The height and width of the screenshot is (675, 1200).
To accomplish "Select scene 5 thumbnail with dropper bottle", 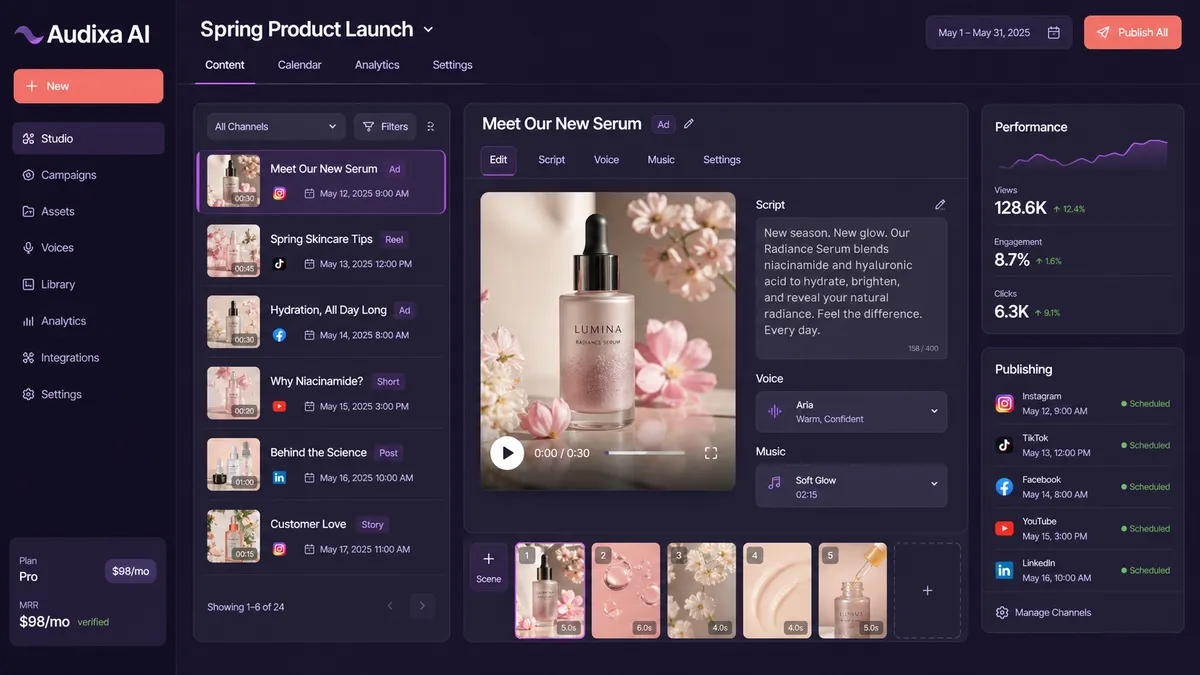I will (x=853, y=590).
